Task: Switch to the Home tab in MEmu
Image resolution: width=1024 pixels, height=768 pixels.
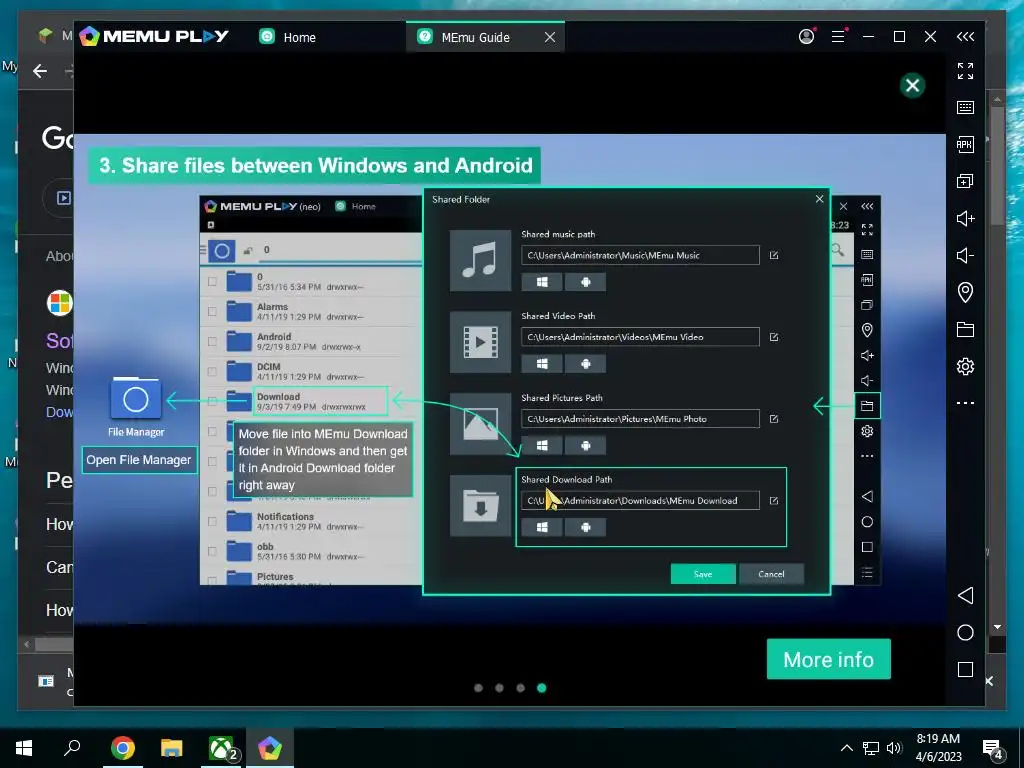Action: coord(287,37)
